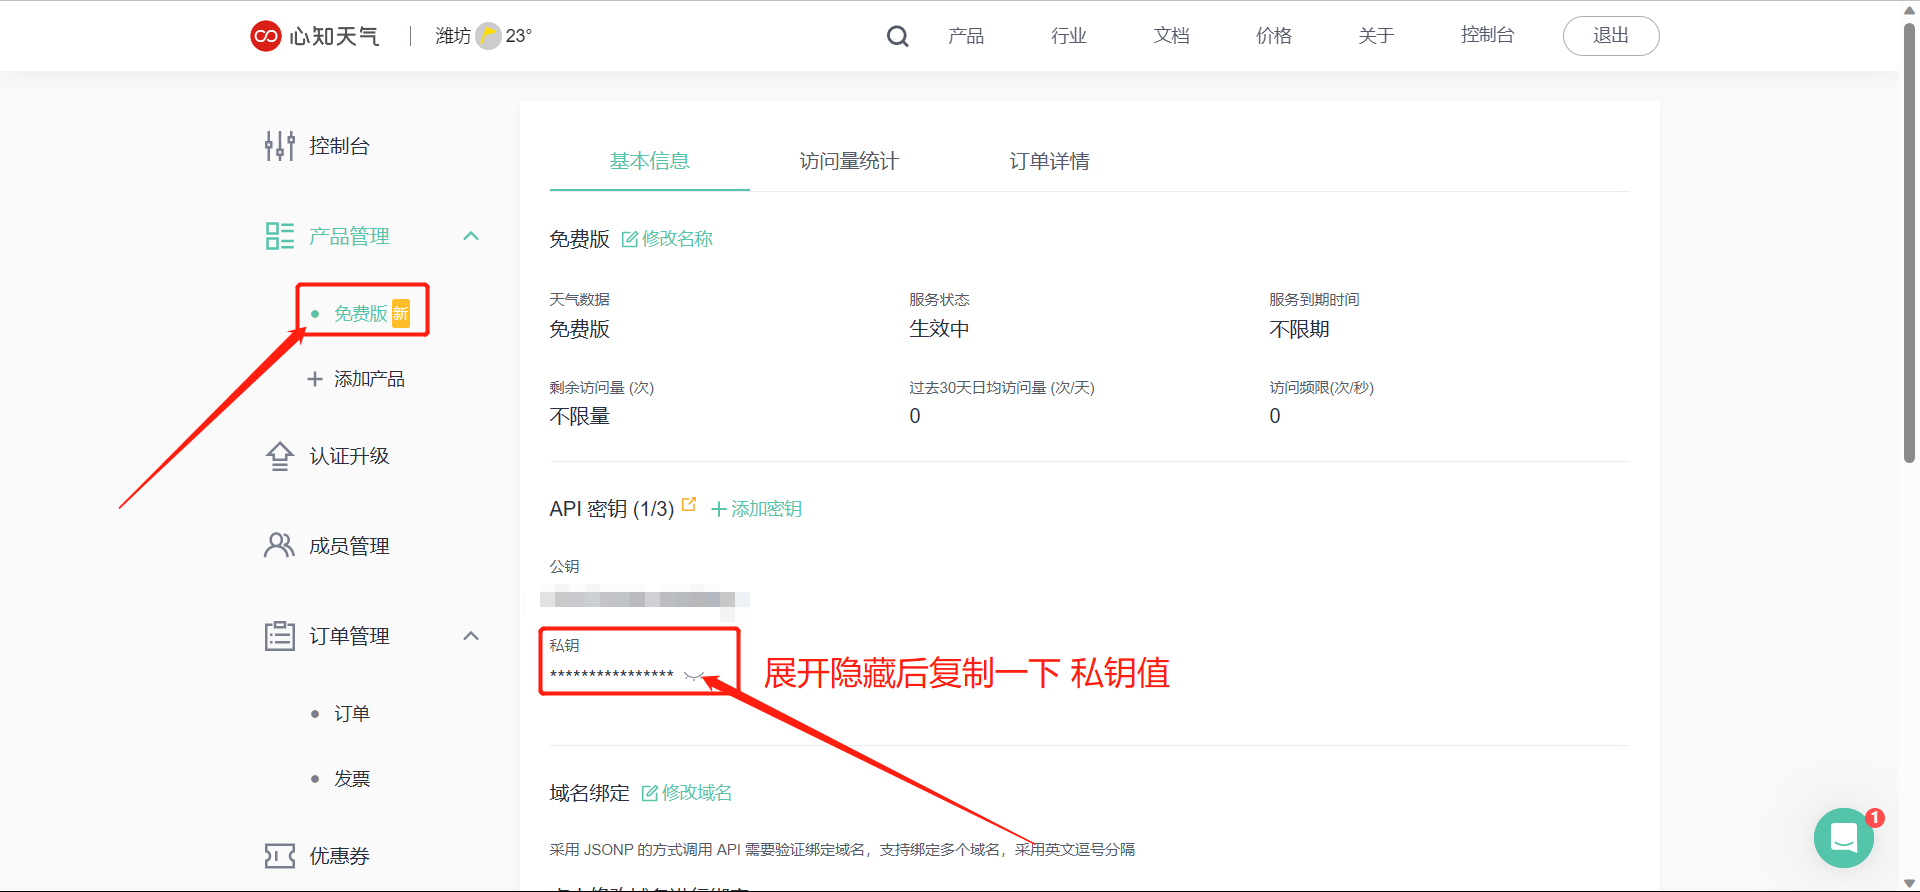Open the 价格 page in top navigation
This screenshot has height=892, width=1920.
(x=1274, y=36)
